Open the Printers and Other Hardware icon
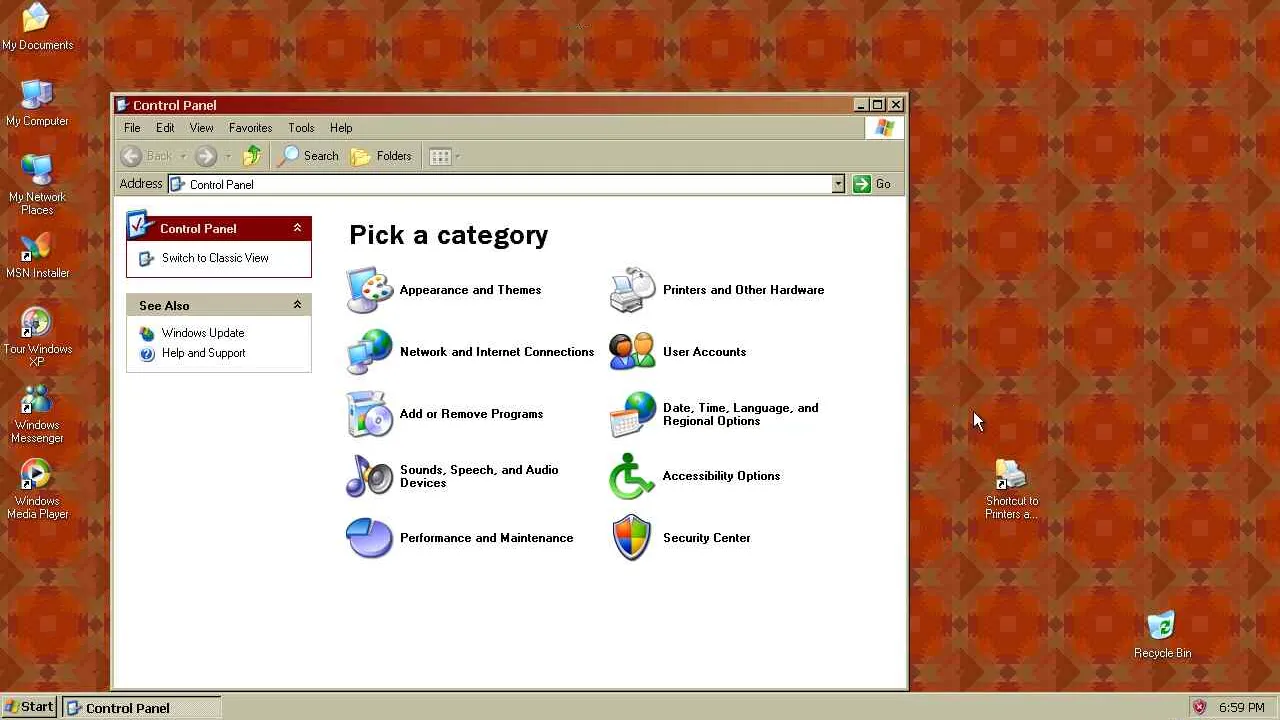Image resolution: width=1280 pixels, height=720 pixels. click(x=633, y=290)
